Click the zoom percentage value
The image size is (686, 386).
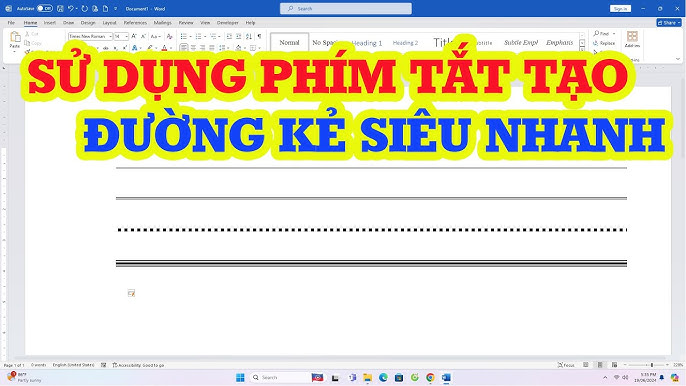pyautogui.click(x=678, y=365)
